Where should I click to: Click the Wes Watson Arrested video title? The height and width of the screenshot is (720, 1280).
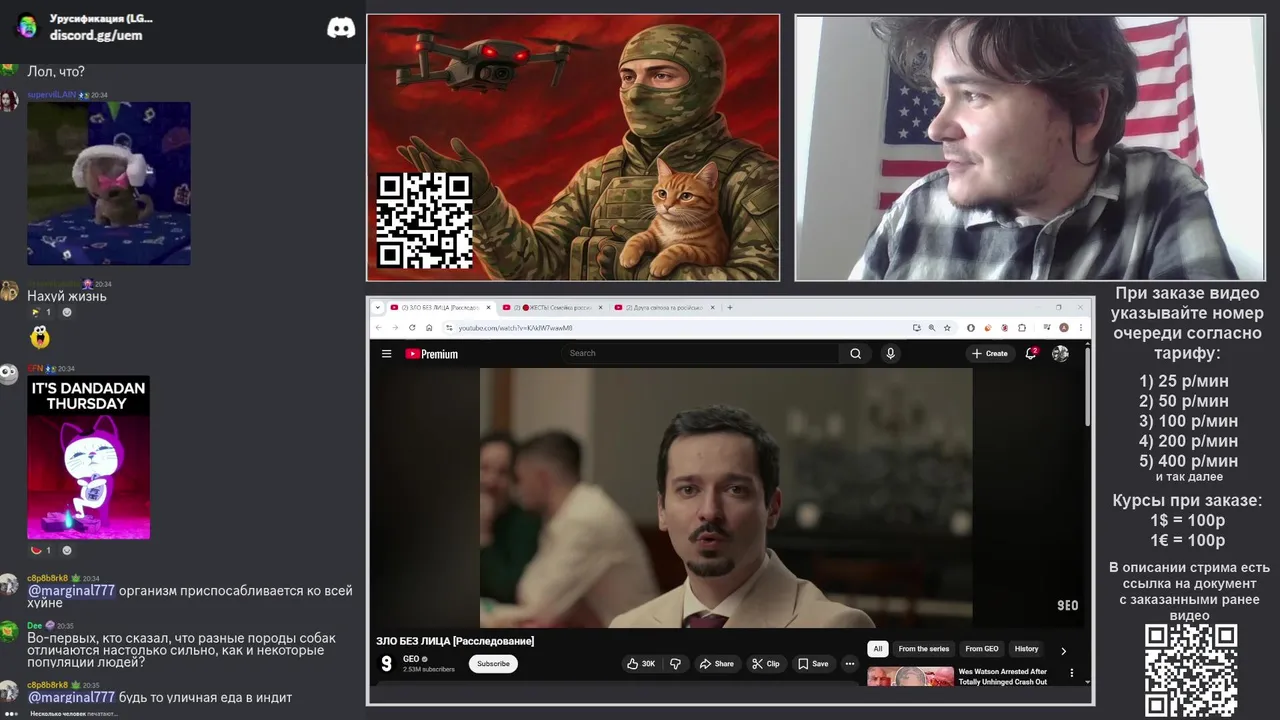click(x=1003, y=676)
